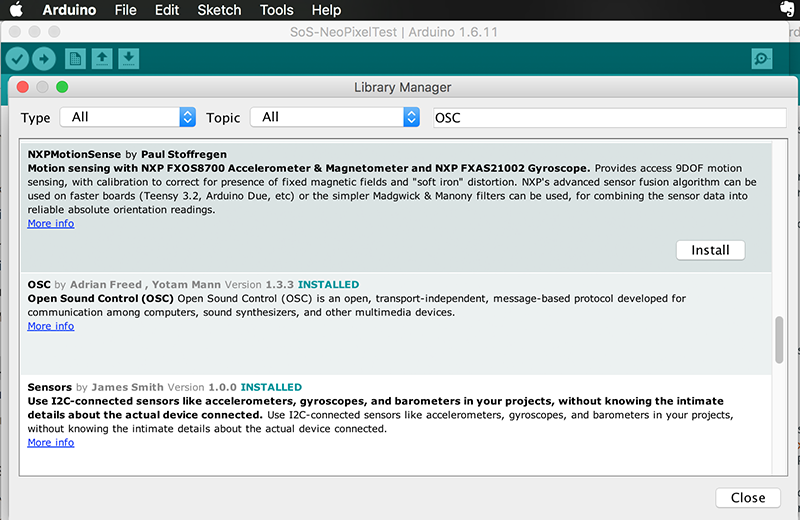Click the Save sketch down-arrow icon
The width and height of the screenshot is (800, 520).
click(129, 59)
